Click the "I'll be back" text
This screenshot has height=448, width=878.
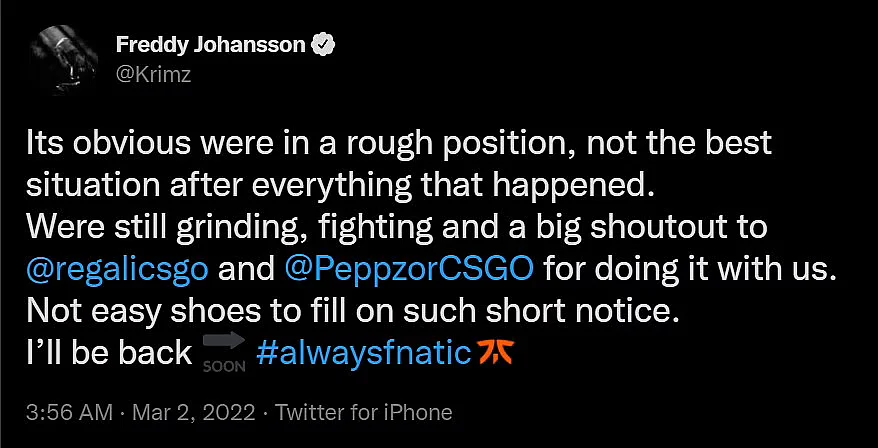(109, 353)
